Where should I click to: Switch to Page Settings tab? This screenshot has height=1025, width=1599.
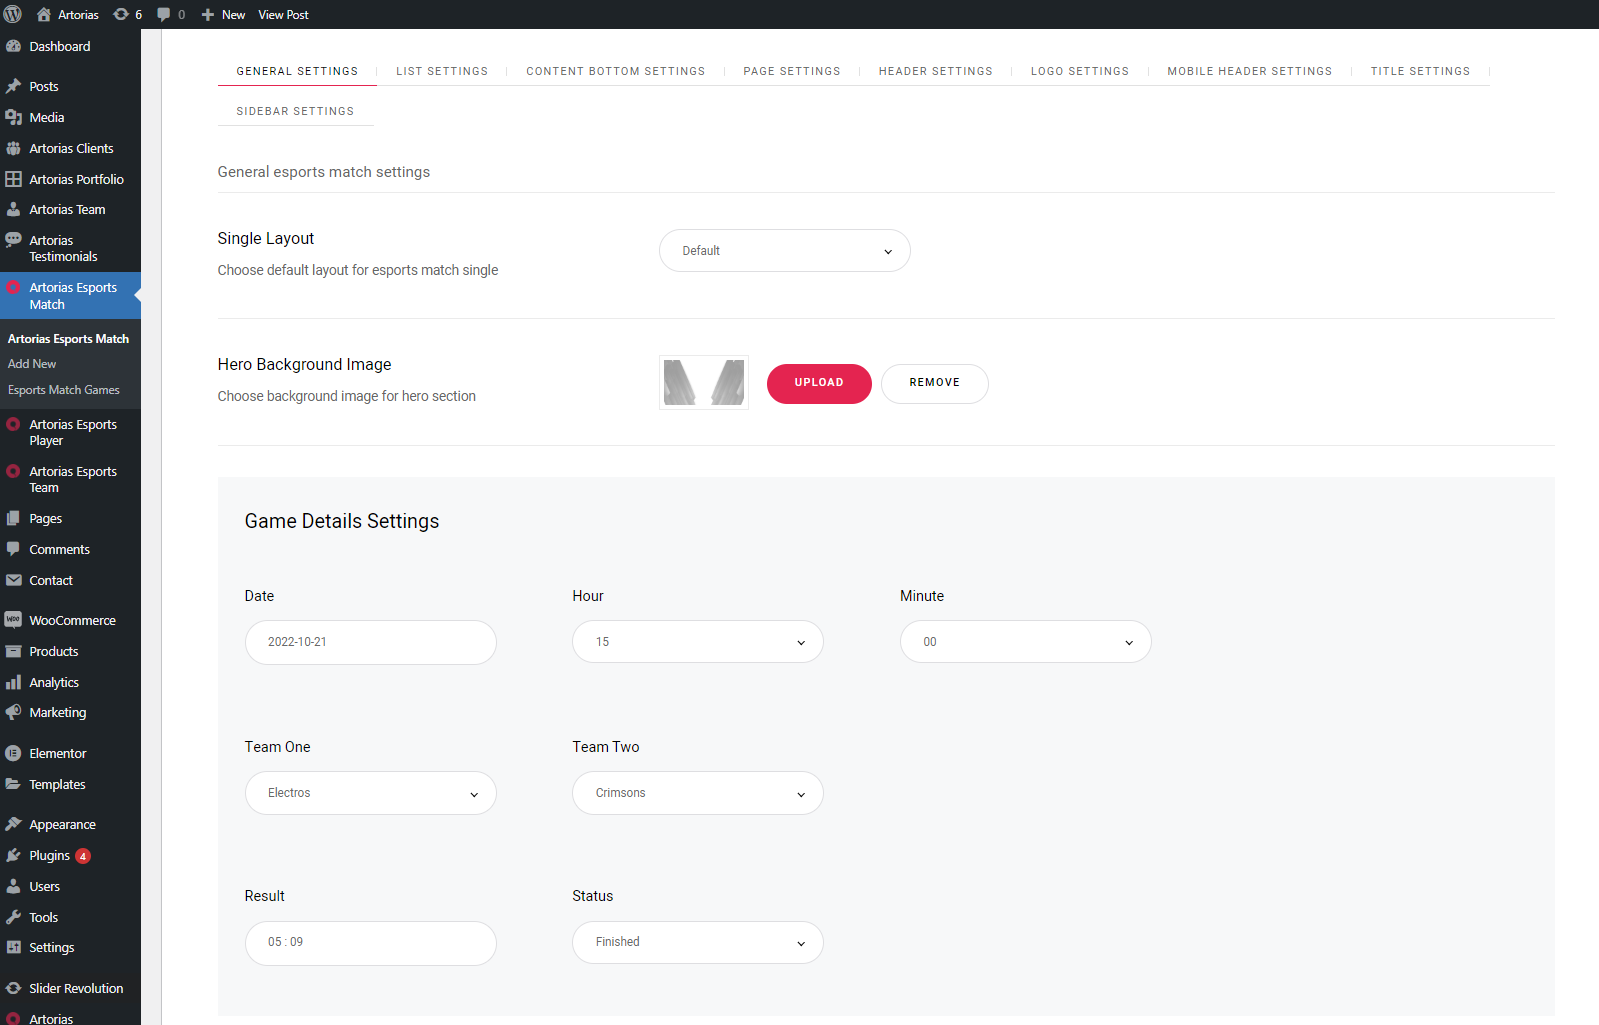pyautogui.click(x=792, y=71)
